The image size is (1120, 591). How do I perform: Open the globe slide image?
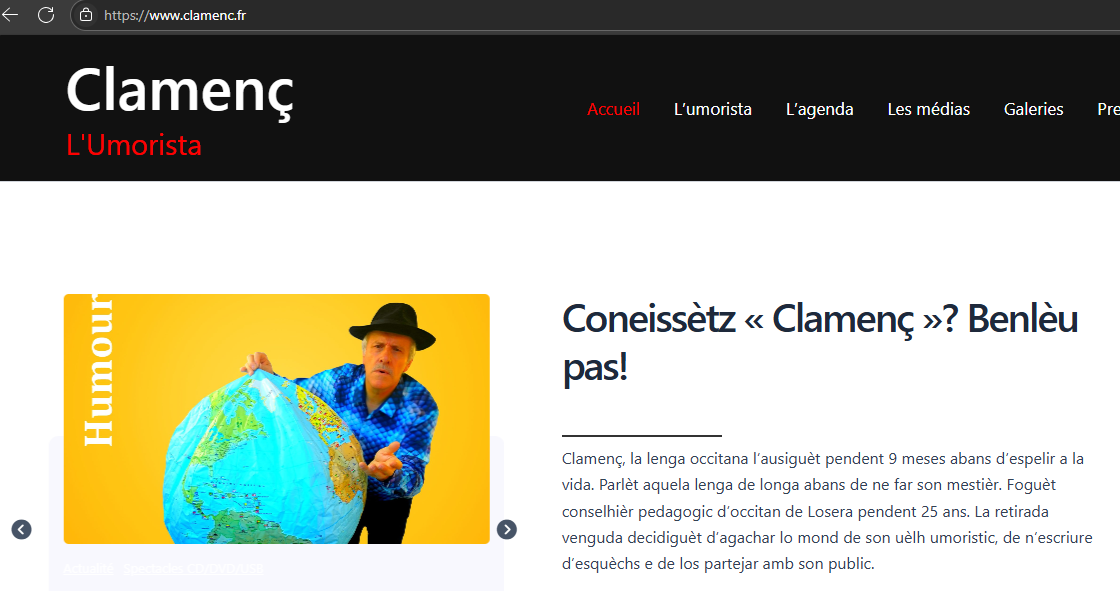276,419
